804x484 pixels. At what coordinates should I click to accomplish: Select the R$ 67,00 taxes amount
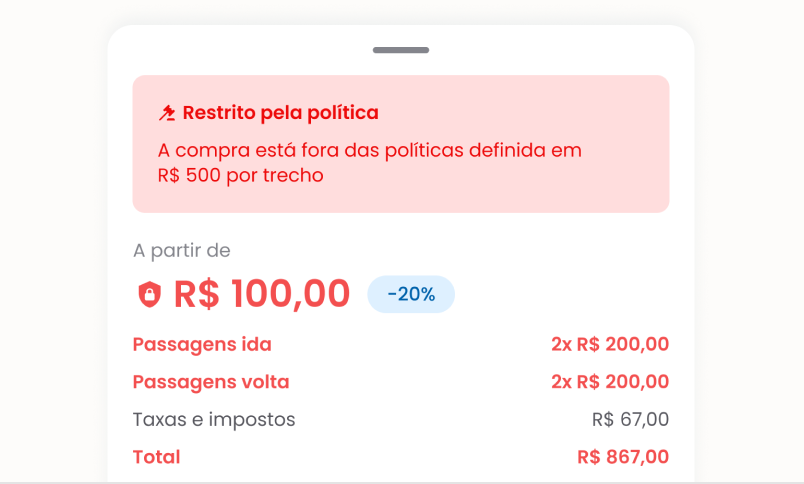point(630,419)
